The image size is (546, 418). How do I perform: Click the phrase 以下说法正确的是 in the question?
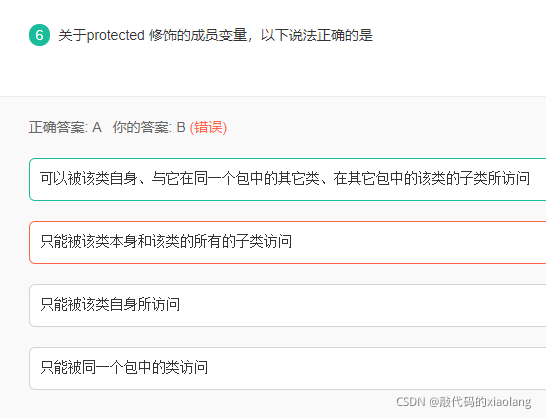[317, 35]
